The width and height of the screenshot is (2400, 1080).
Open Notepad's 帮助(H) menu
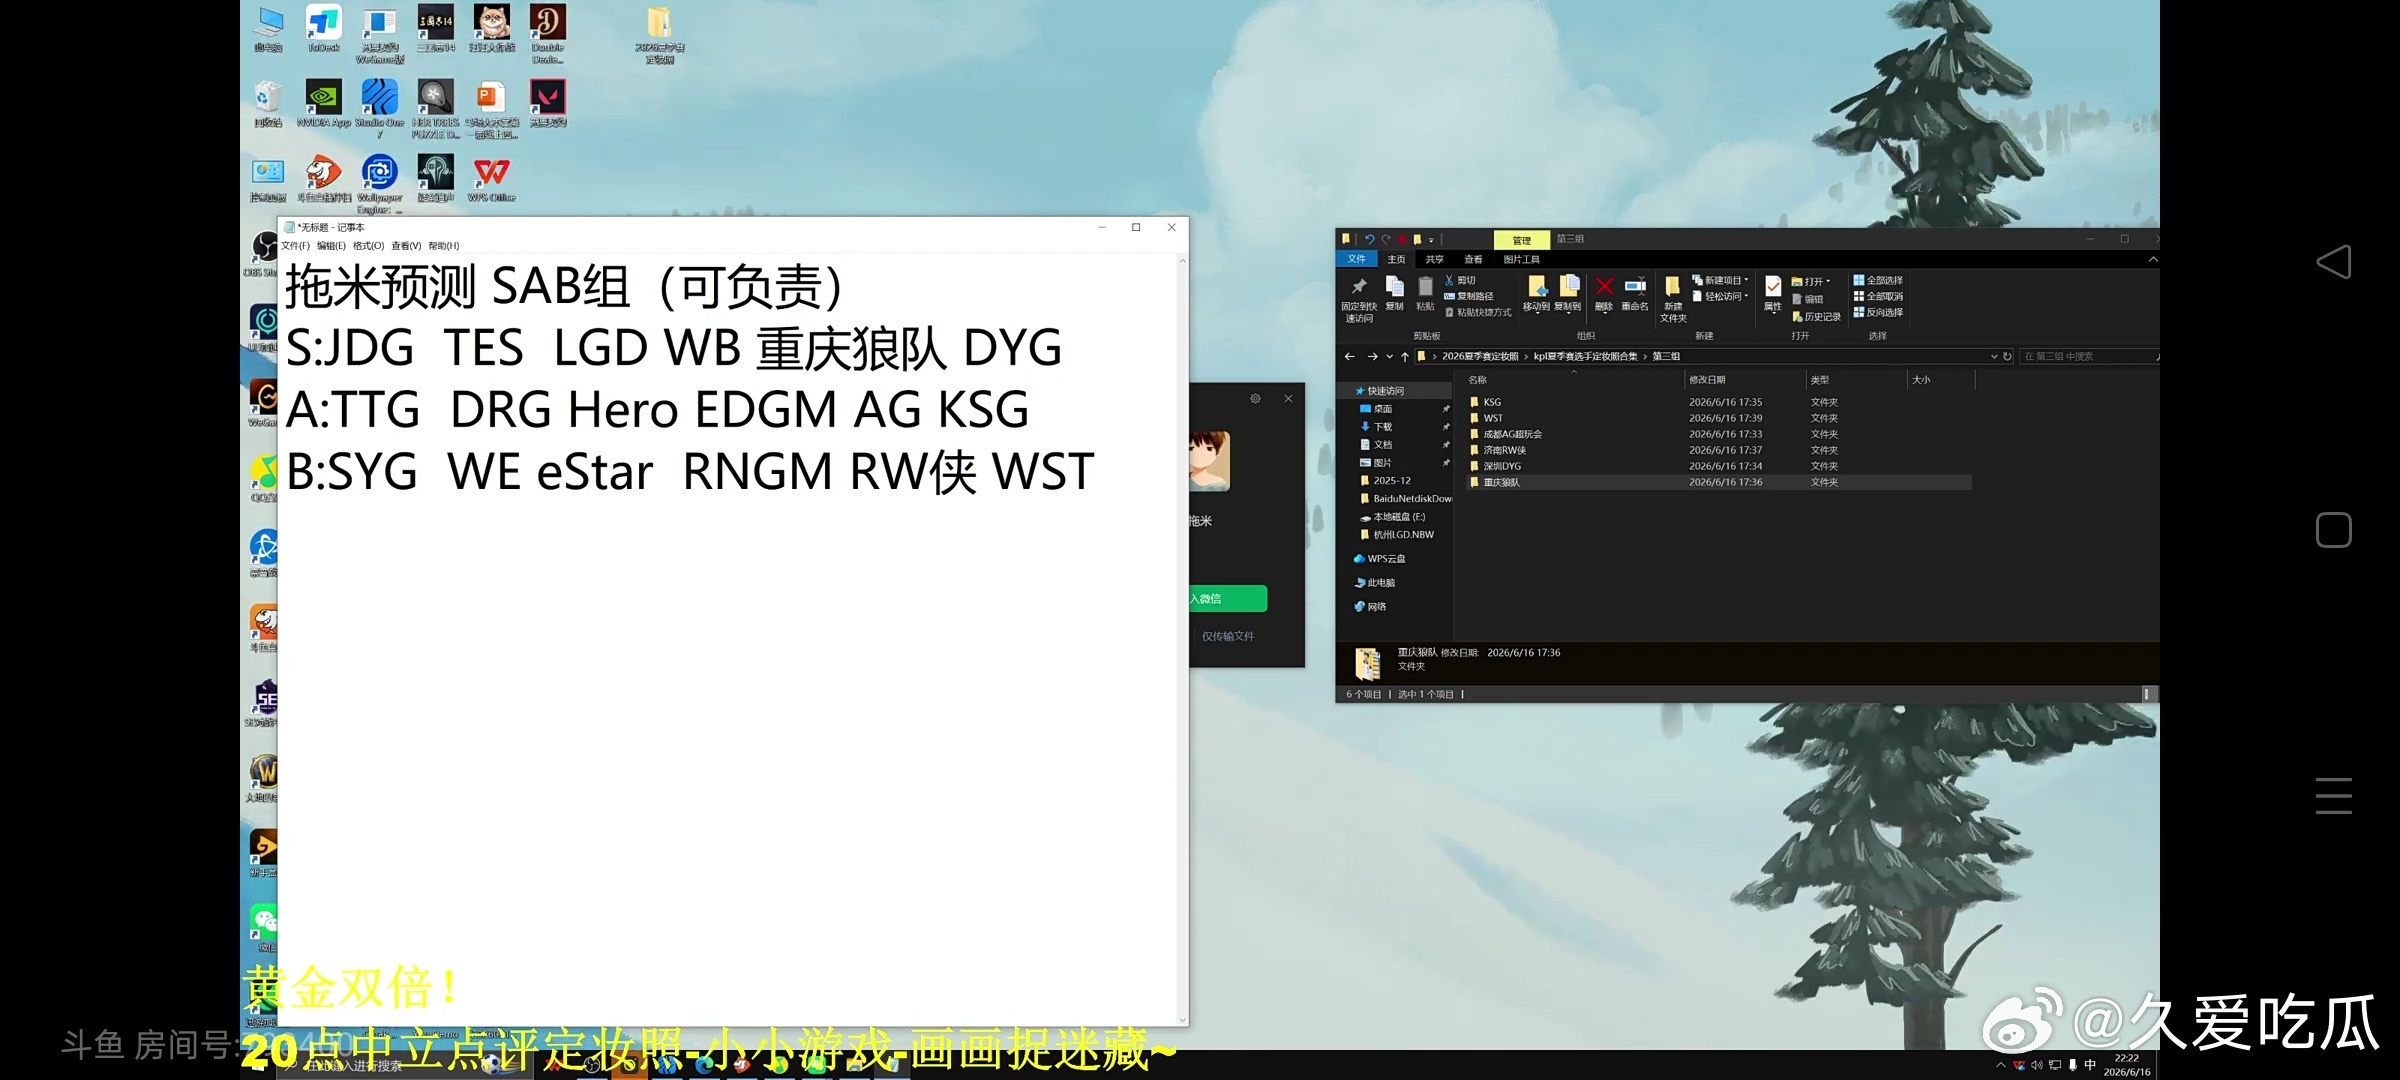click(443, 246)
